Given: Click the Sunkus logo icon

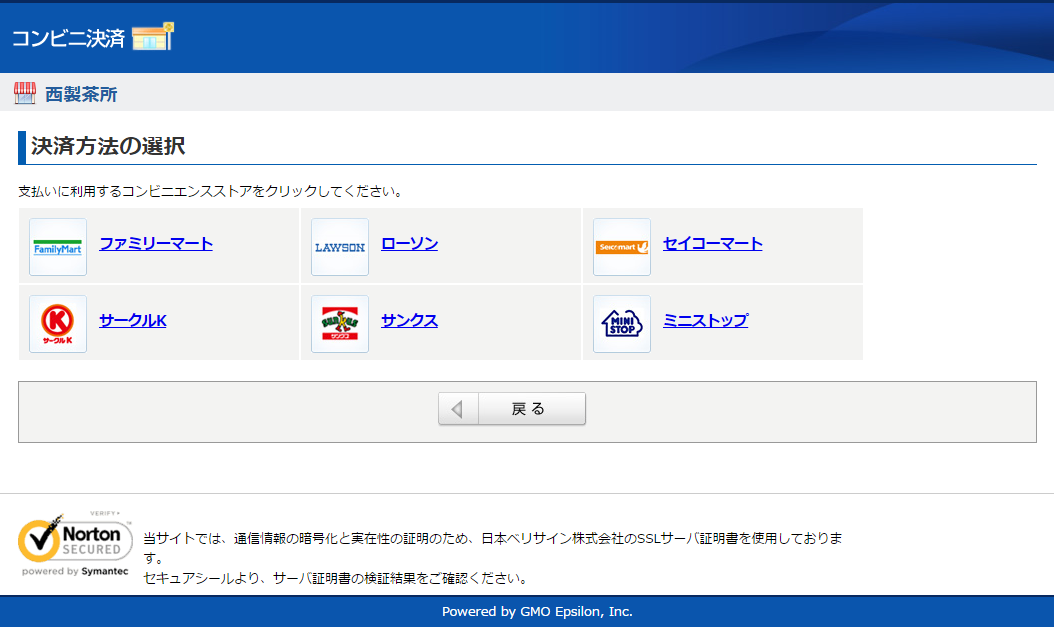Looking at the screenshot, I should click(340, 323).
